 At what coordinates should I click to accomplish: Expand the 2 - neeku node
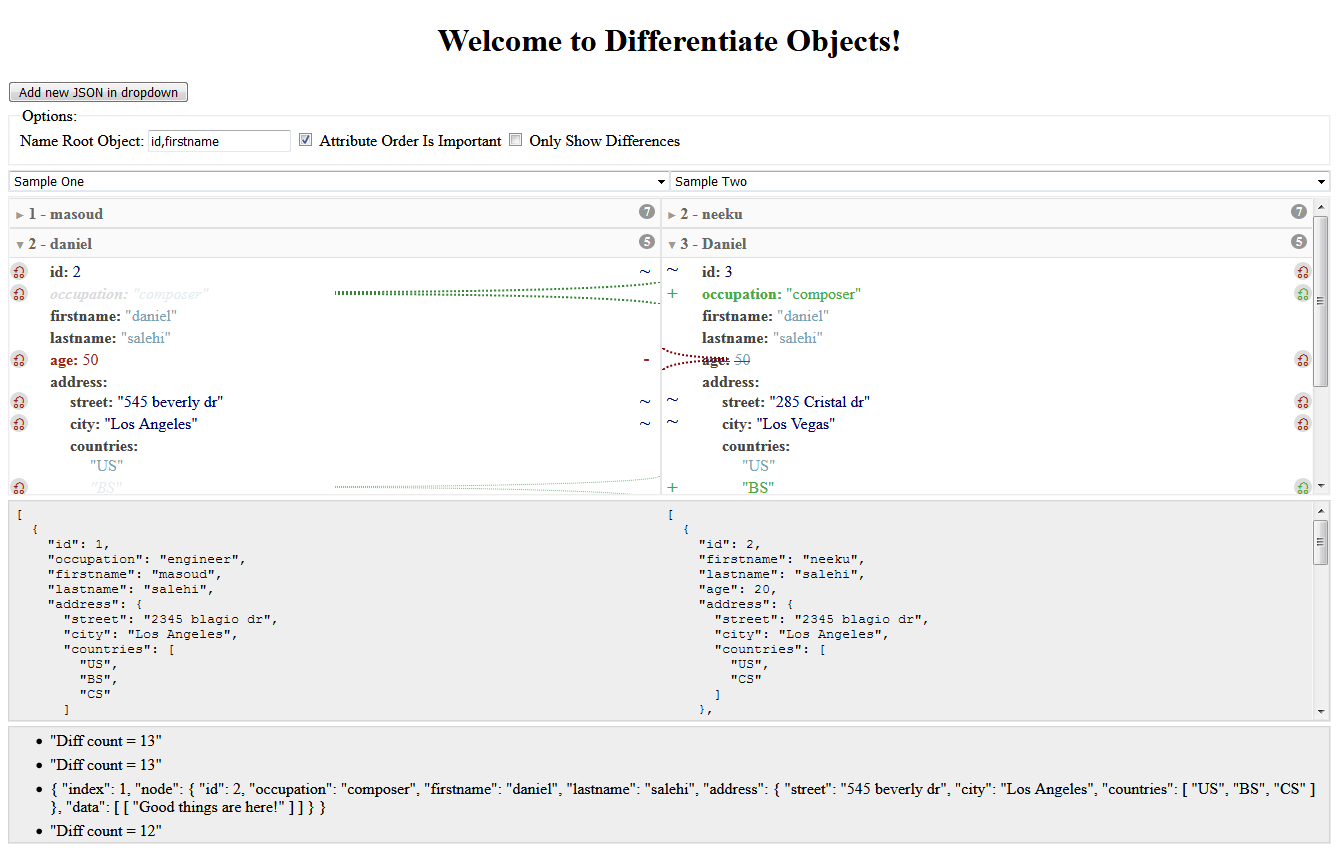pyautogui.click(x=672, y=214)
